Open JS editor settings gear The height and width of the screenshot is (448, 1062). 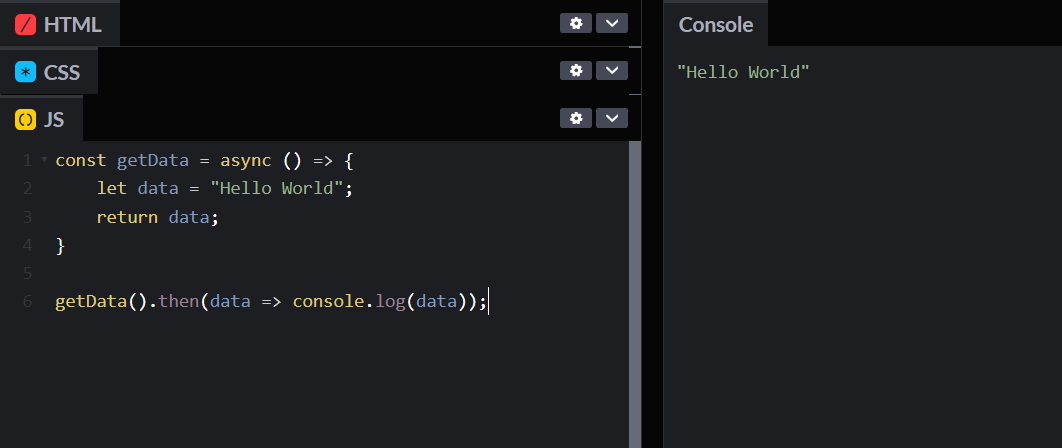pyautogui.click(x=575, y=118)
